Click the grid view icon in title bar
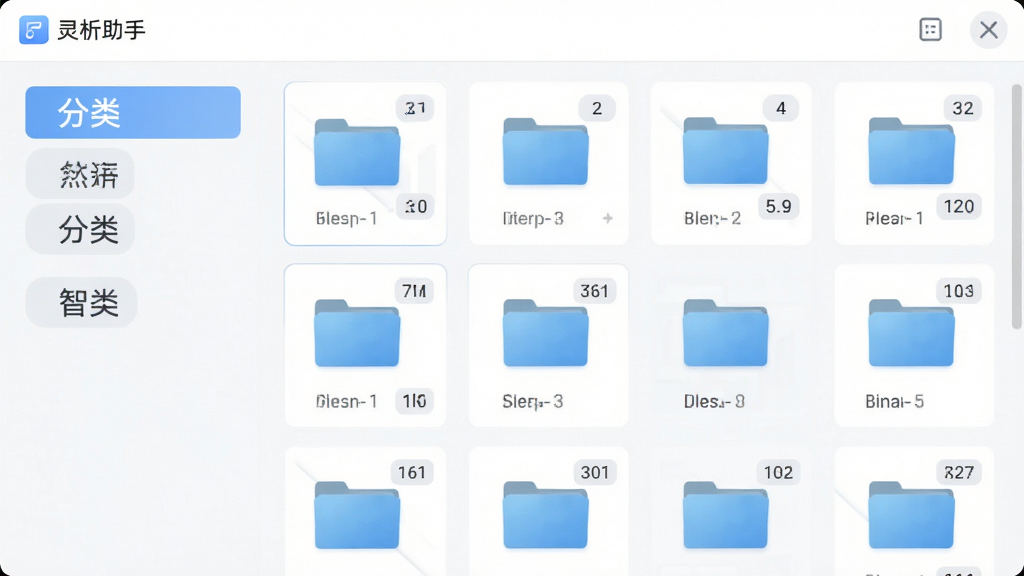Image resolution: width=1024 pixels, height=576 pixels. point(930,29)
